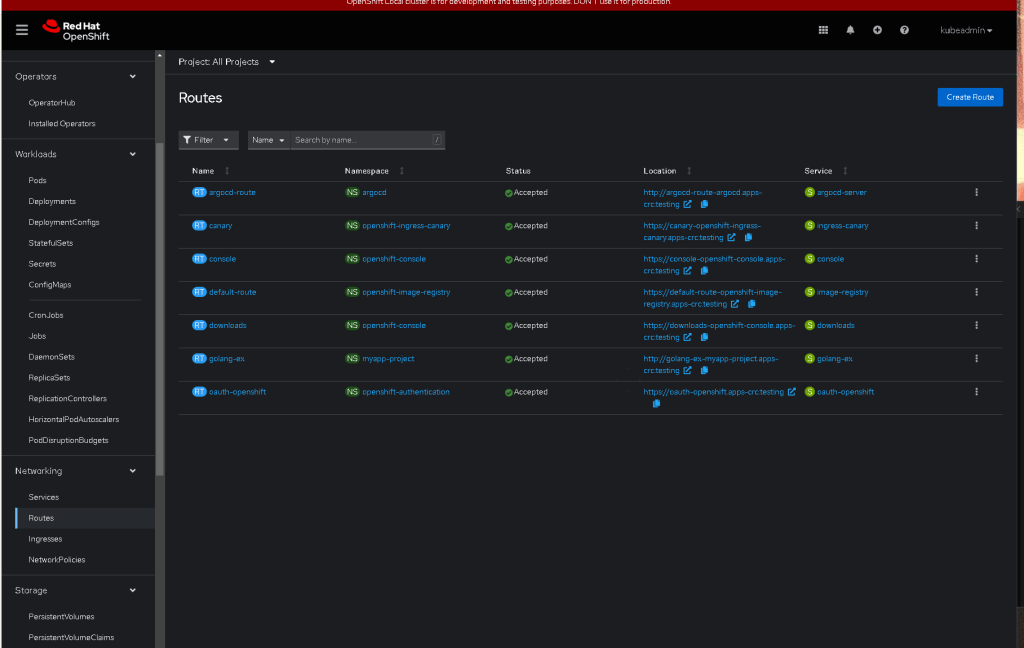This screenshot has height=648, width=1024.
Task: Open kebab menu for canary row
Action: click(x=976, y=226)
